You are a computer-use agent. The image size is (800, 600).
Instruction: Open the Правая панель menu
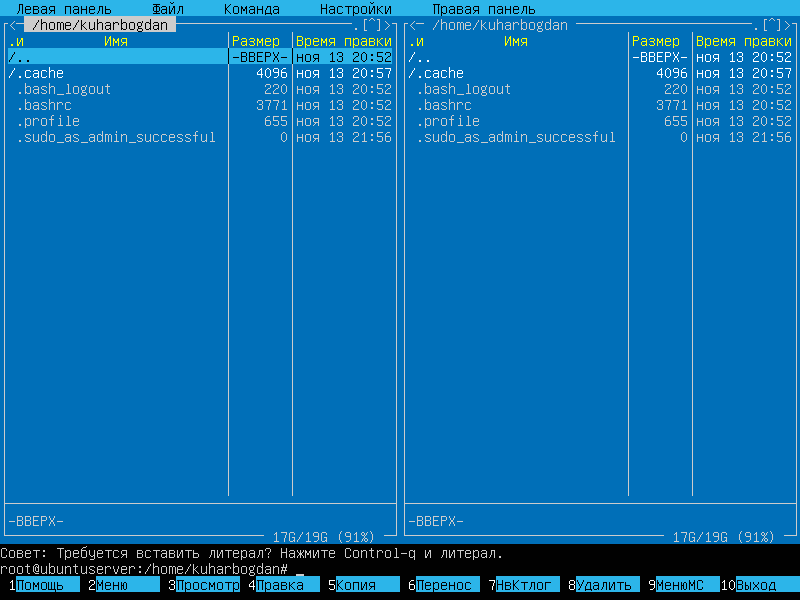[x=484, y=9]
